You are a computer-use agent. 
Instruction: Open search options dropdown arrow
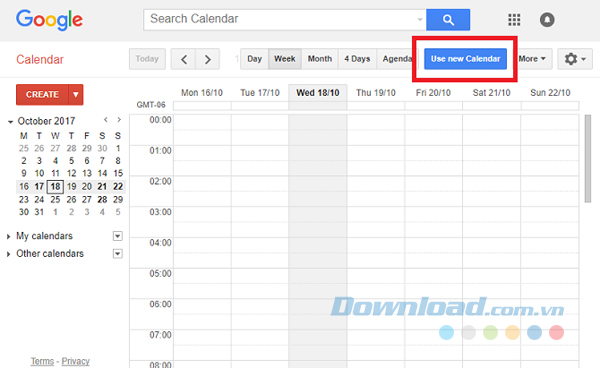tap(420, 20)
